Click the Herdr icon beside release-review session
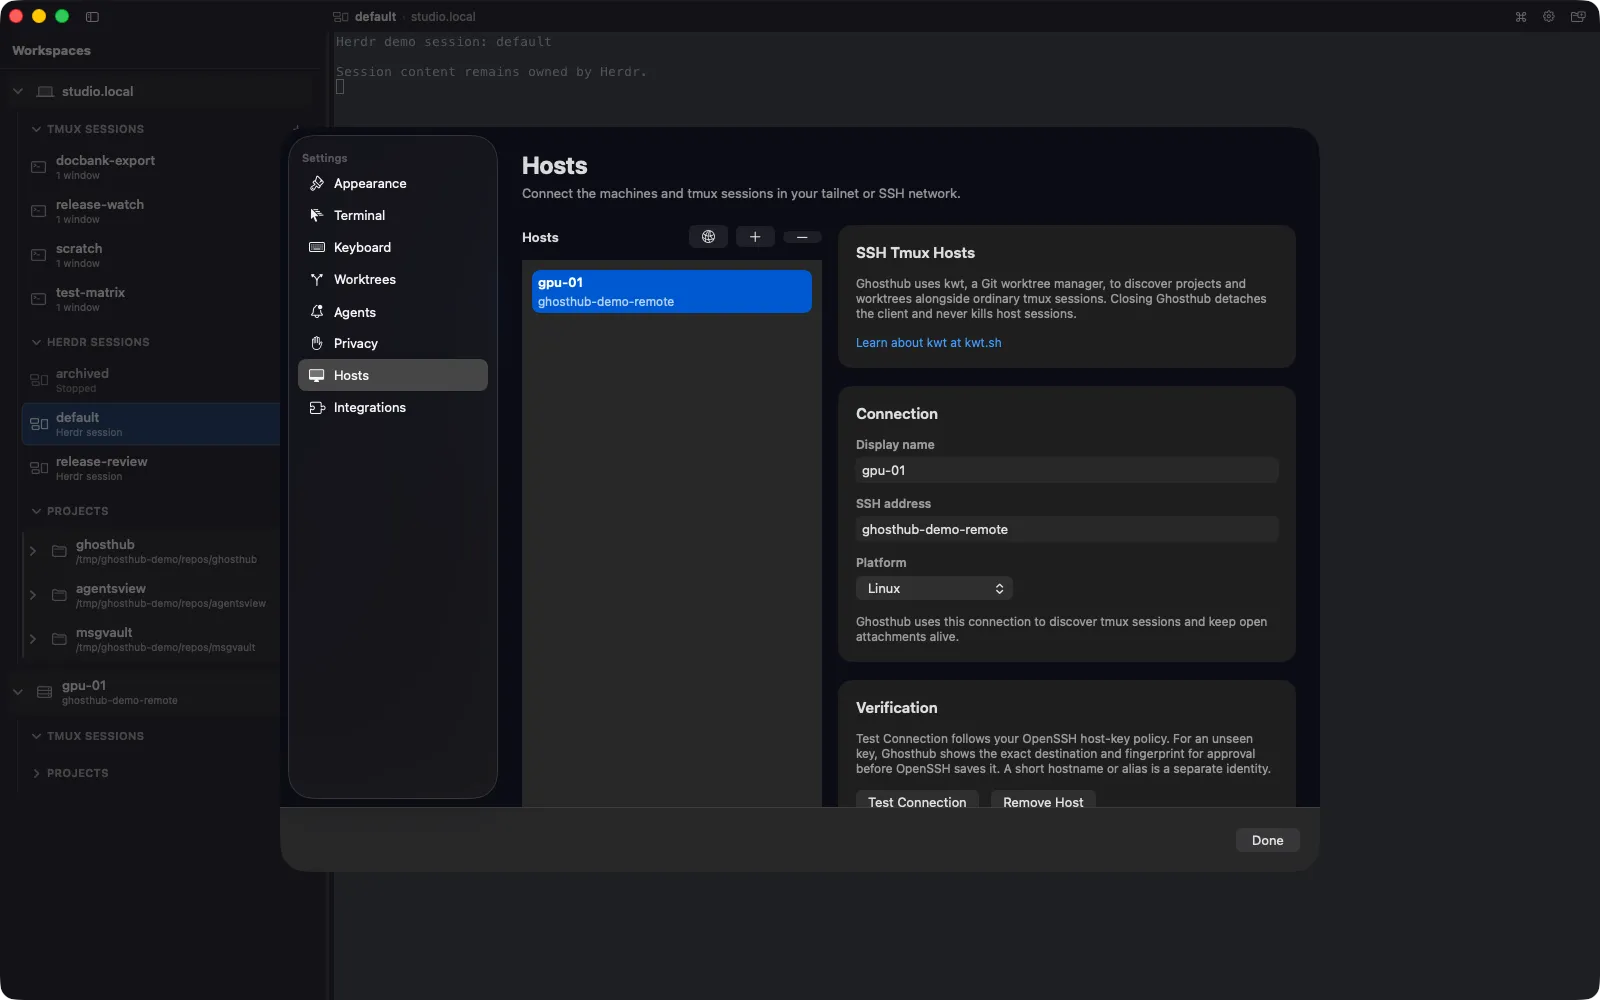The image size is (1600, 1000). pos(39,468)
